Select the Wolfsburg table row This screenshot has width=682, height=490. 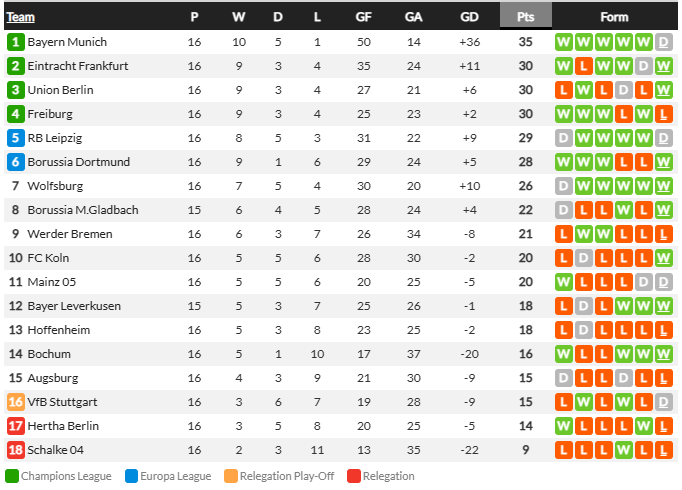[x=341, y=186]
